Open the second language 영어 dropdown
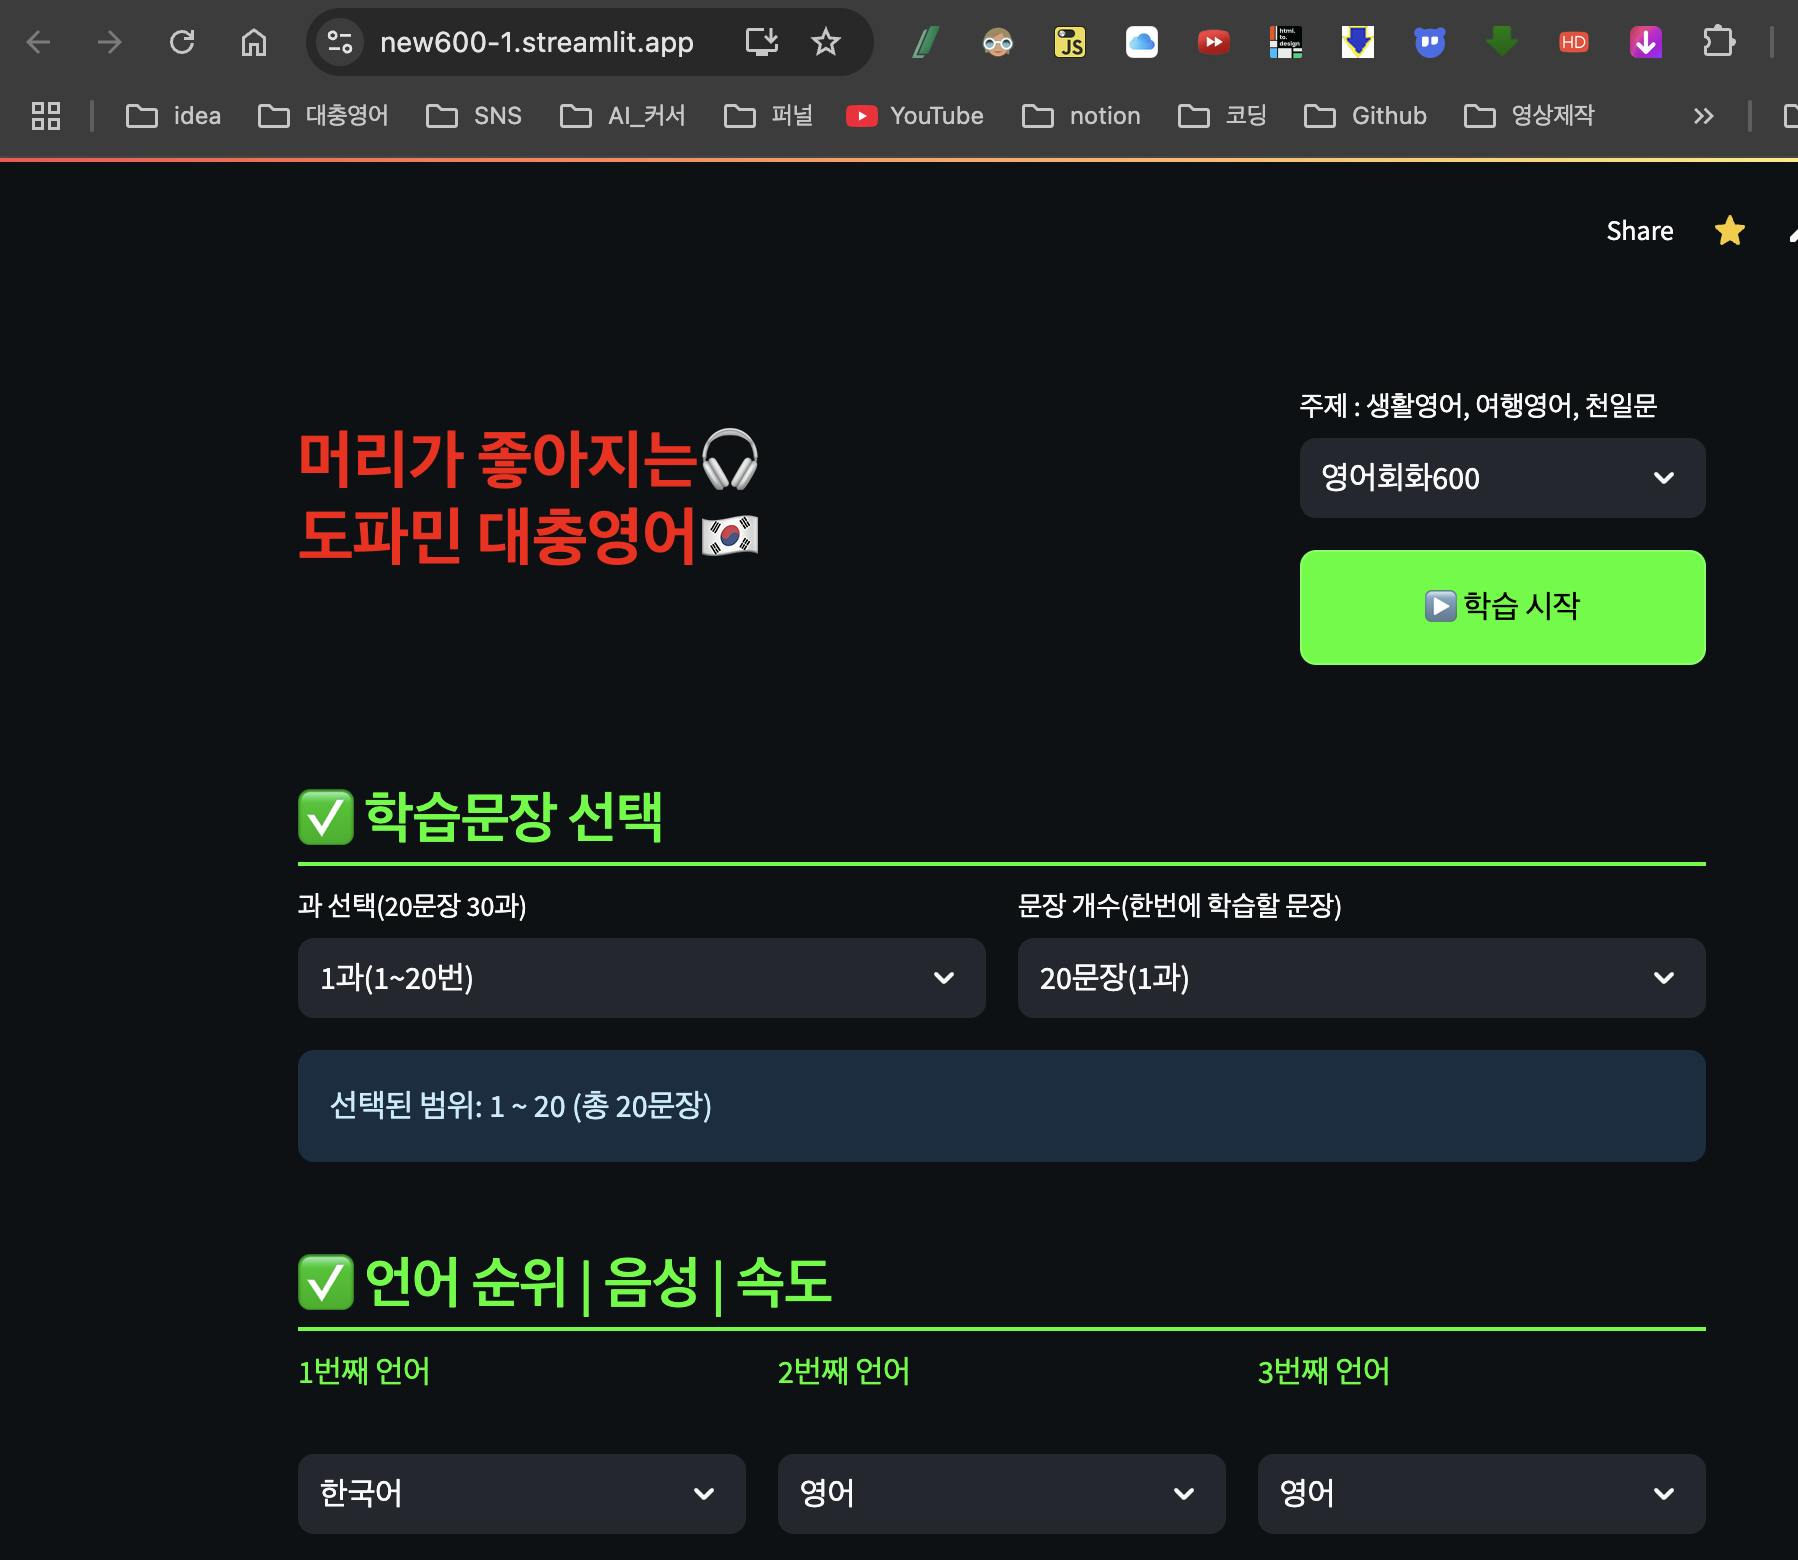The width and height of the screenshot is (1798, 1560). (x=1001, y=1494)
